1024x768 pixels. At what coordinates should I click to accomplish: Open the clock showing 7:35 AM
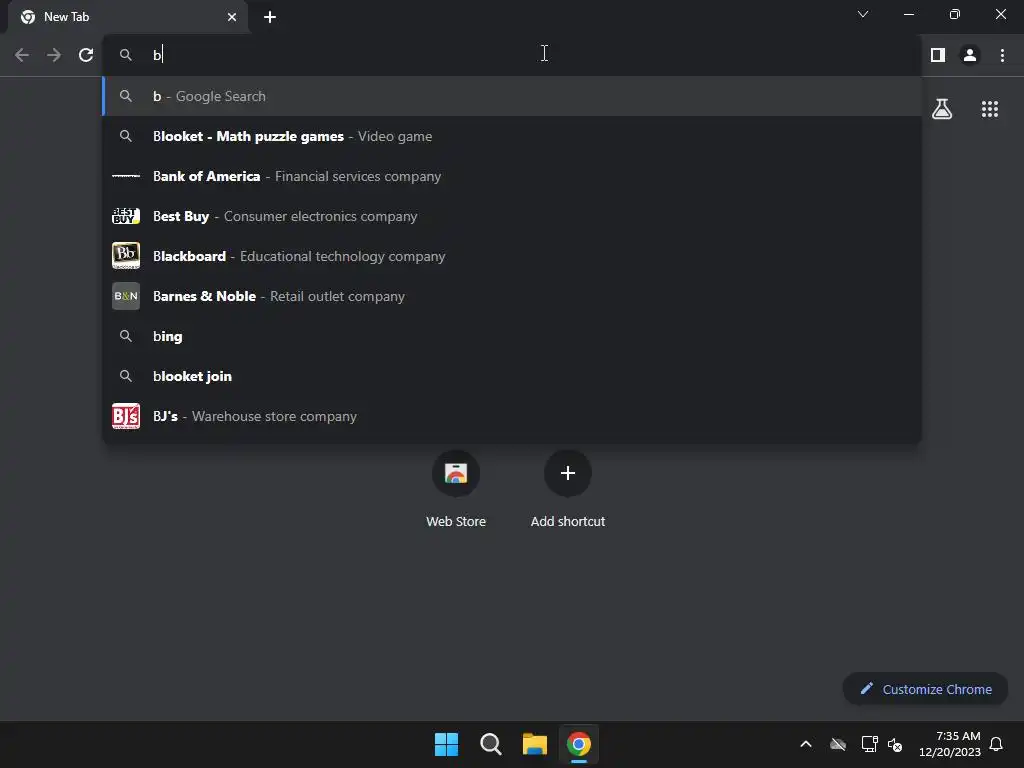click(x=950, y=744)
